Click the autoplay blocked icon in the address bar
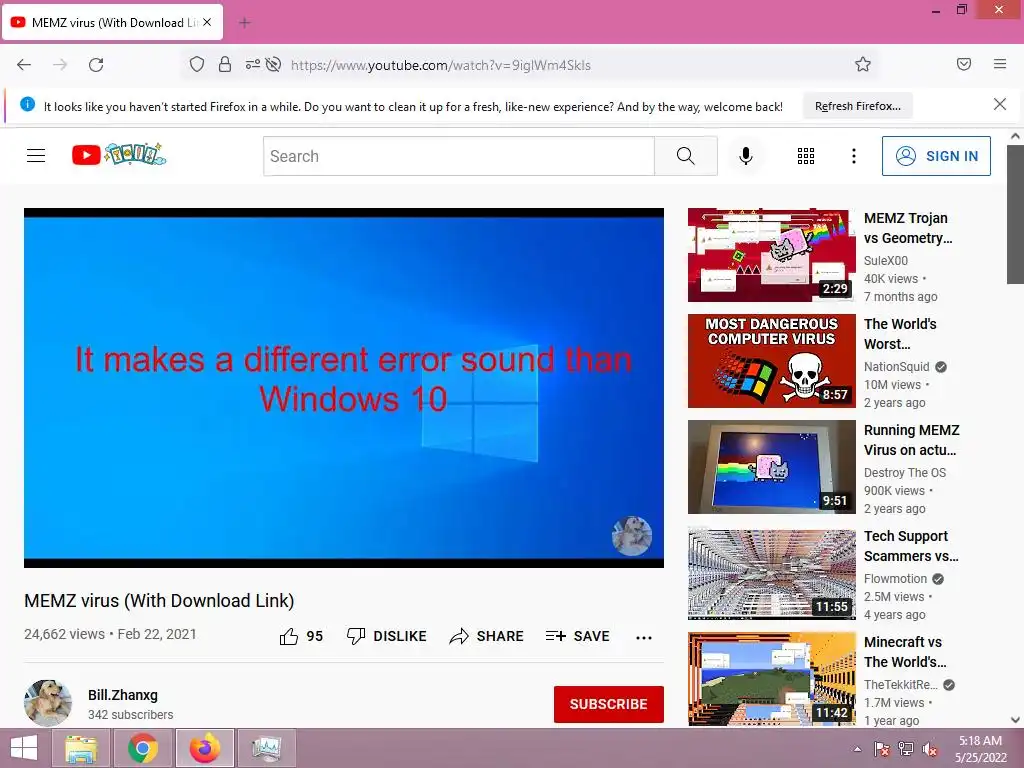 (274, 65)
